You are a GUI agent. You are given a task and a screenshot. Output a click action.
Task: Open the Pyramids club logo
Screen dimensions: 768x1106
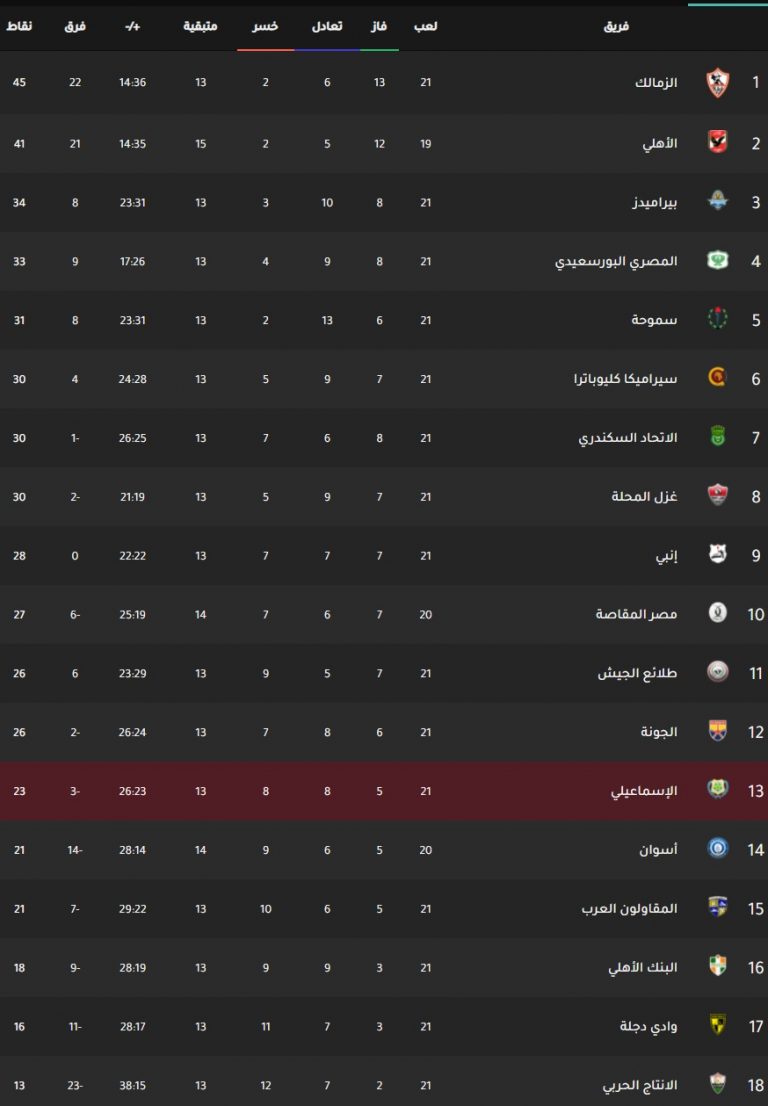point(717,201)
